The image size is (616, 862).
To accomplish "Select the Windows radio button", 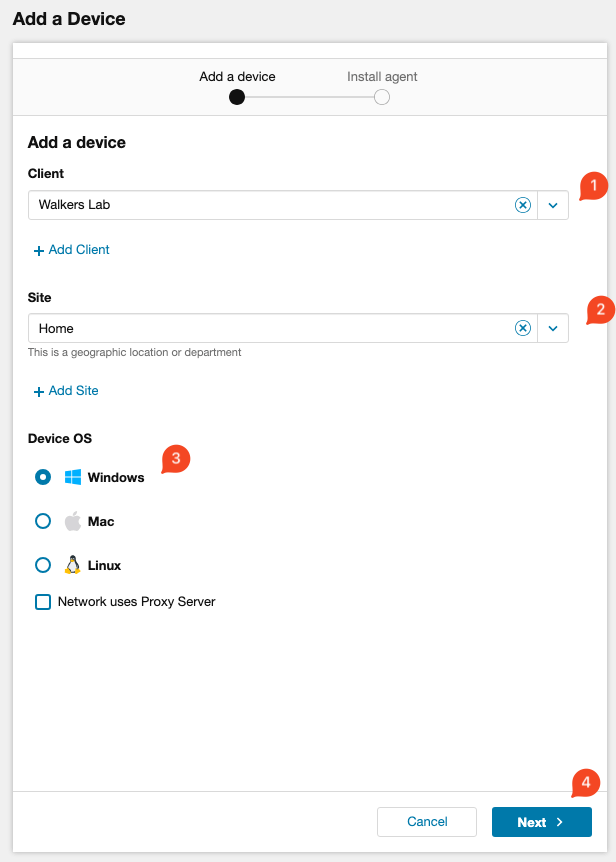I will (x=43, y=477).
